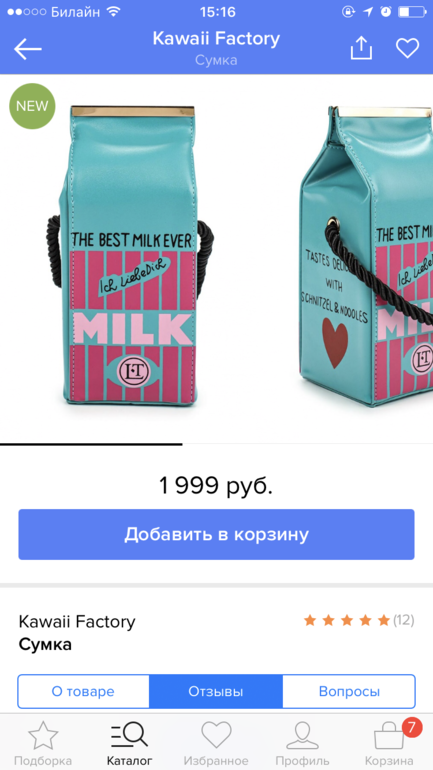Screen dimensions: 433x770
Task: Tap the back arrow in header
Action: click(x=27, y=49)
